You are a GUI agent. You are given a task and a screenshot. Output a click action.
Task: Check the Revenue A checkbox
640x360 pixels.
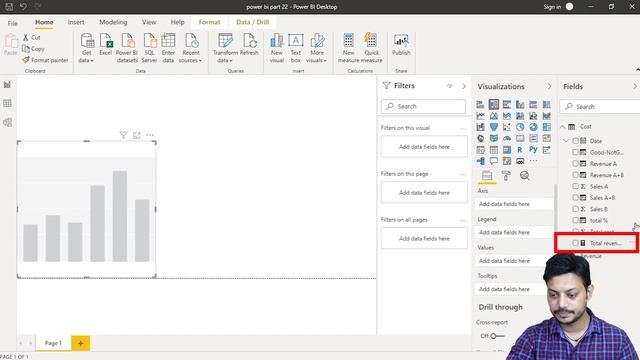click(575, 164)
